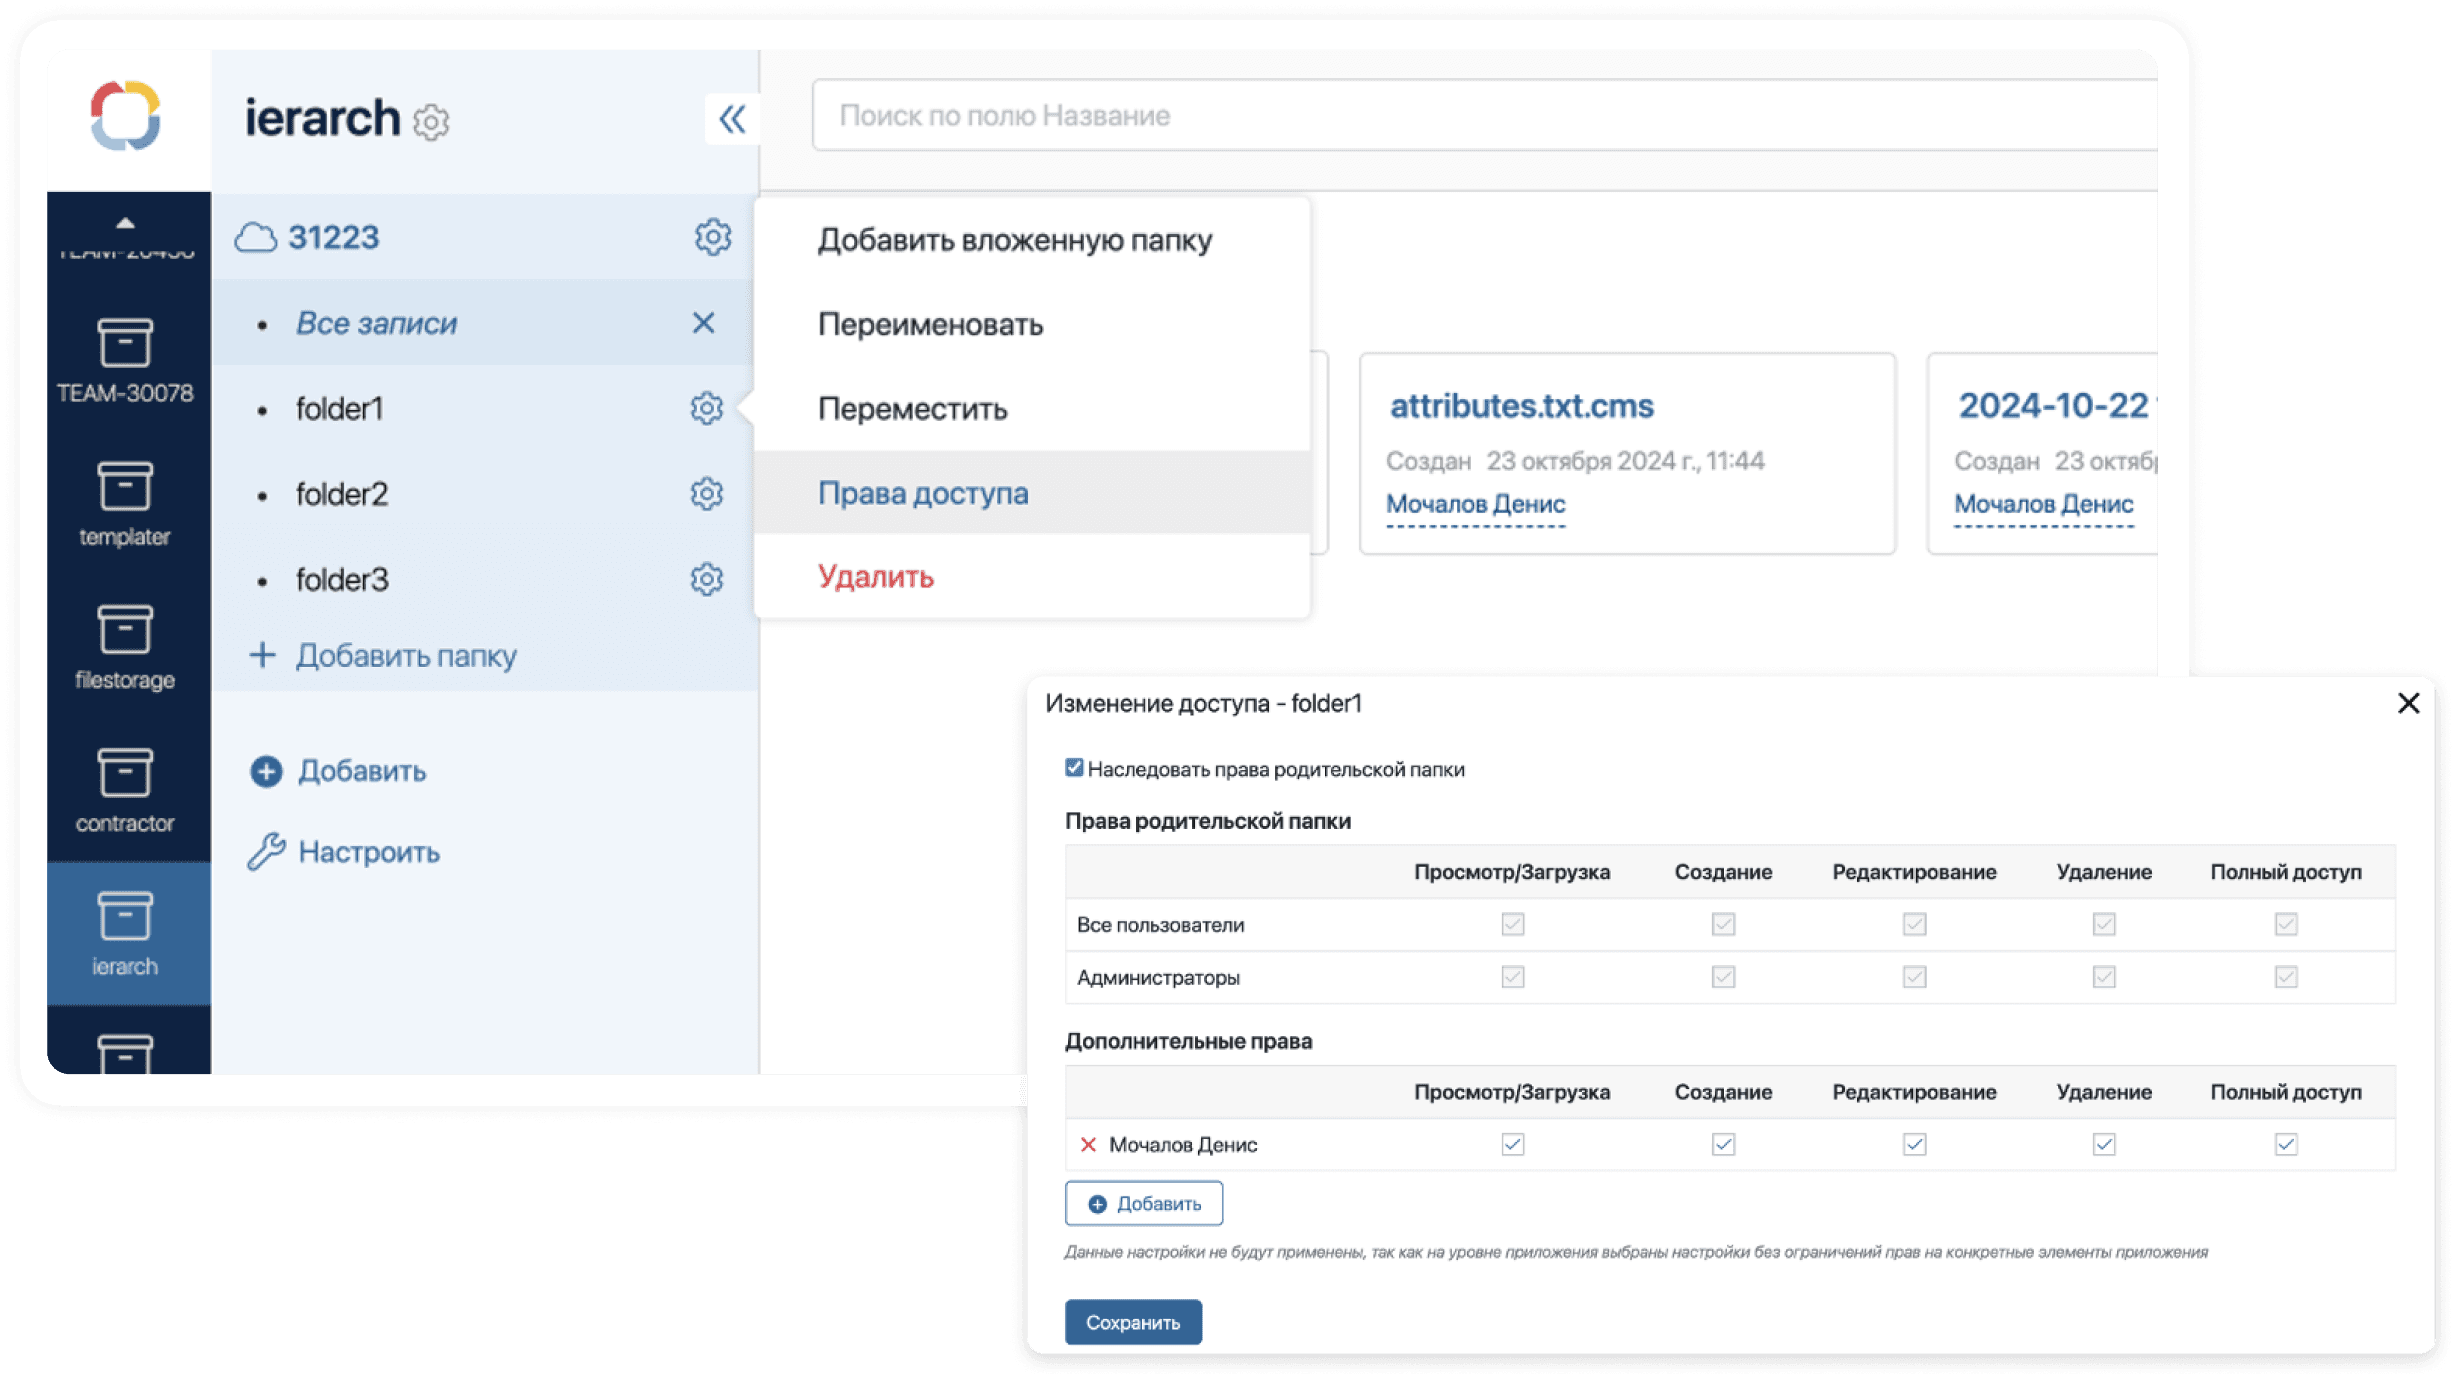Clear the Все записи filter with X
The width and height of the screenshot is (2456, 1374).
click(x=705, y=323)
